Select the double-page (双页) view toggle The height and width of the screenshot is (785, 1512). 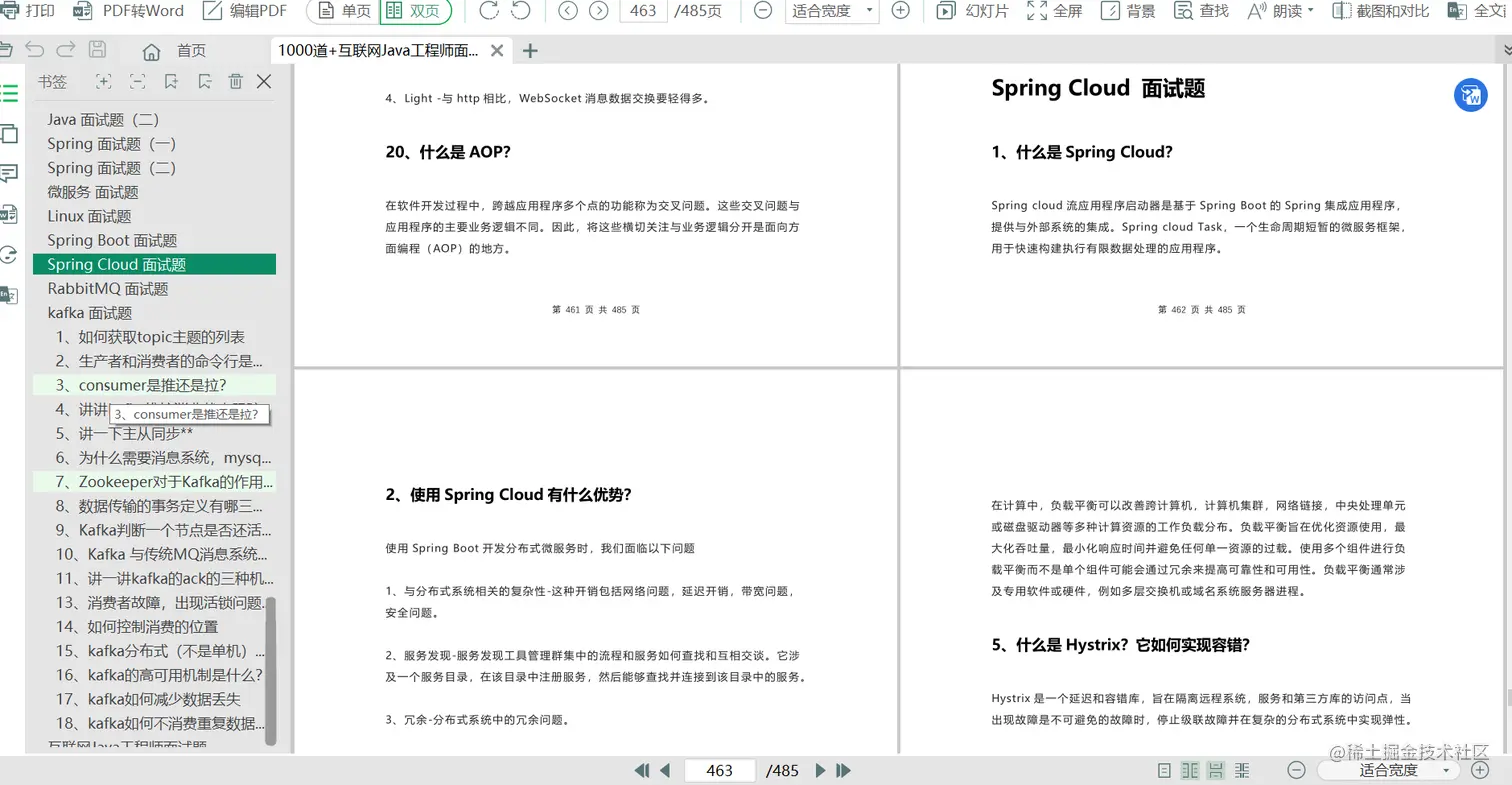pyautogui.click(x=415, y=11)
